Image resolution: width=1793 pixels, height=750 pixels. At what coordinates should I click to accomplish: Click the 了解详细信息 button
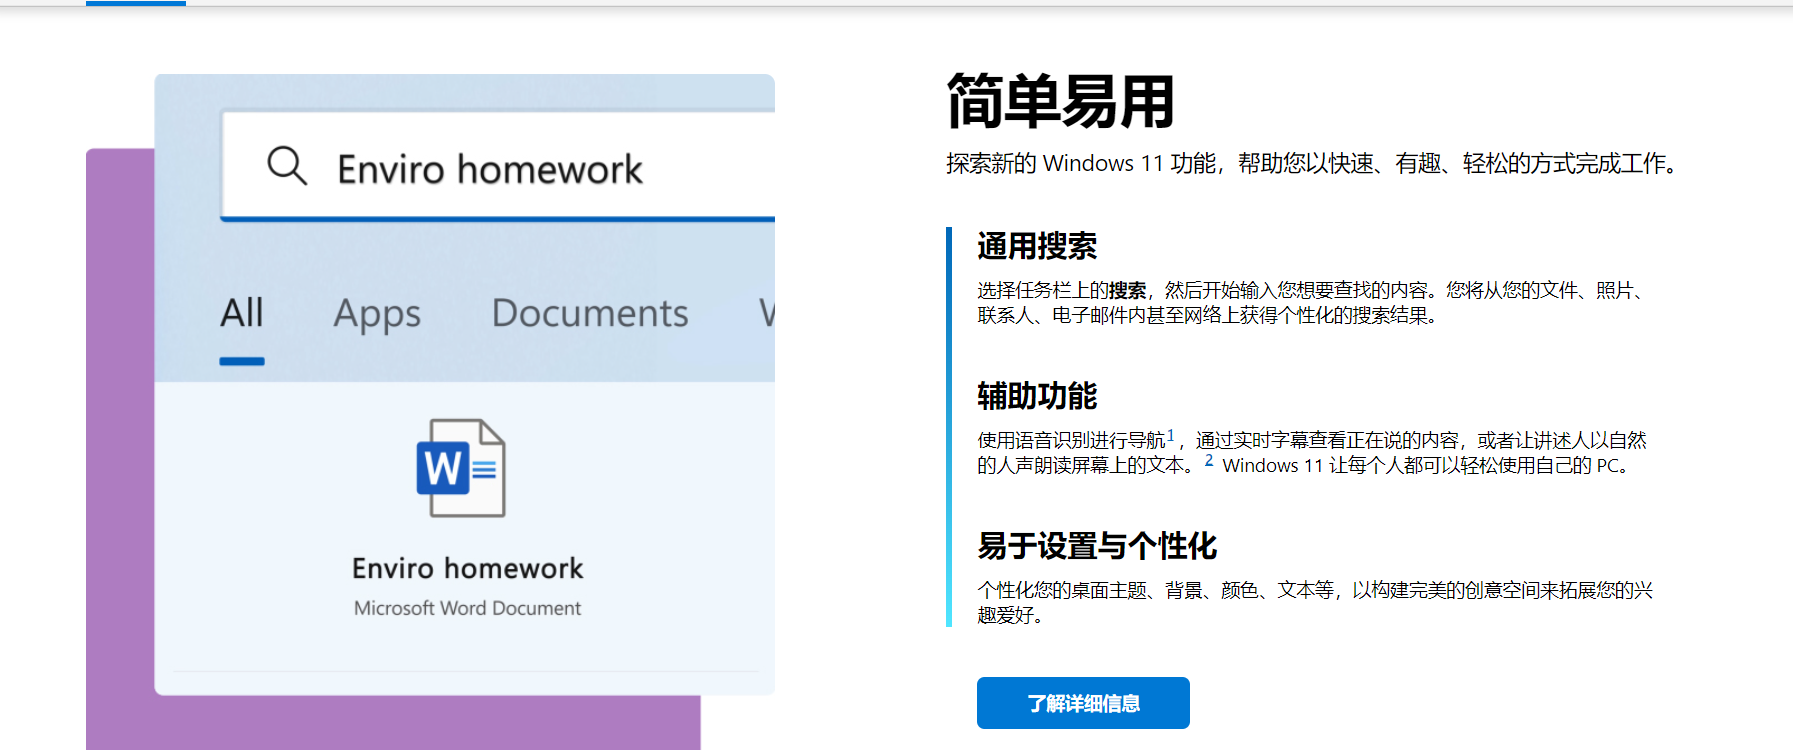pyautogui.click(x=1083, y=703)
